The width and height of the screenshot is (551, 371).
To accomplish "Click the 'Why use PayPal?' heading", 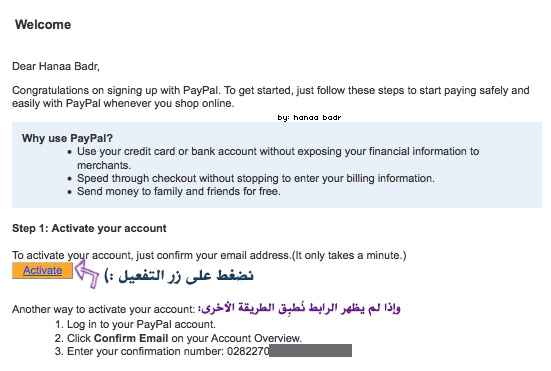I will tap(67, 138).
